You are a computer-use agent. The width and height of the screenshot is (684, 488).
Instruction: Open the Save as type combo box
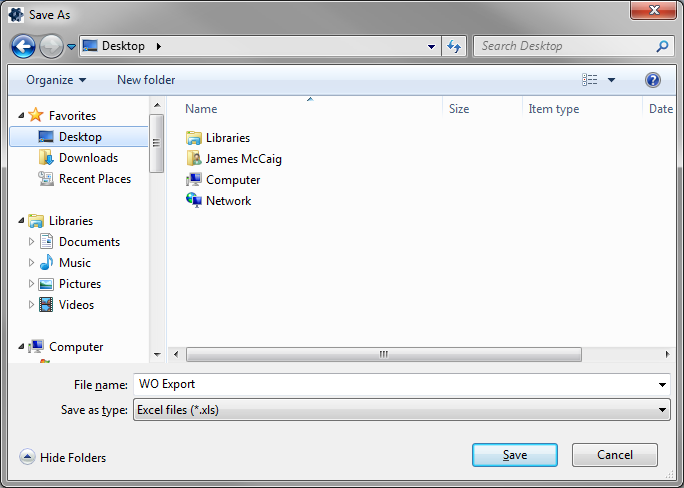(401, 410)
